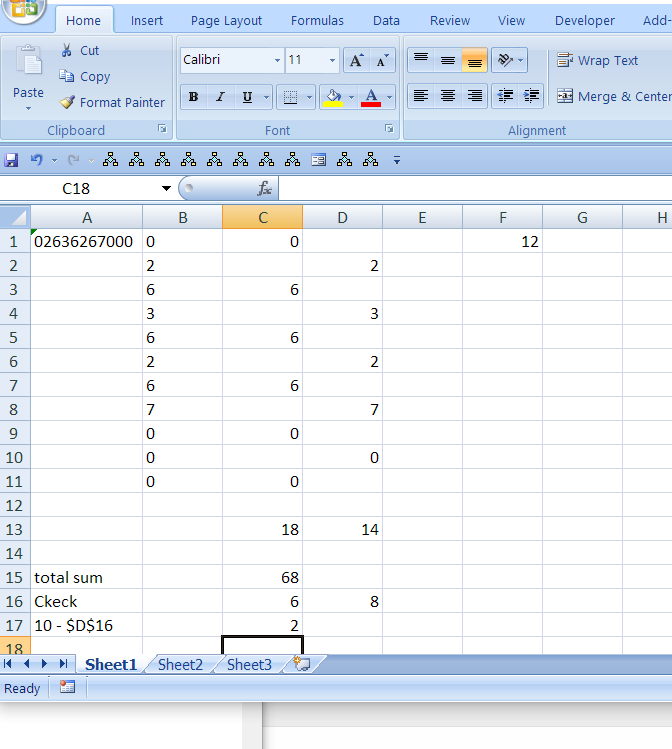Align text to the left
672x749 pixels.
pyautogui.click(x=421, y=96)
